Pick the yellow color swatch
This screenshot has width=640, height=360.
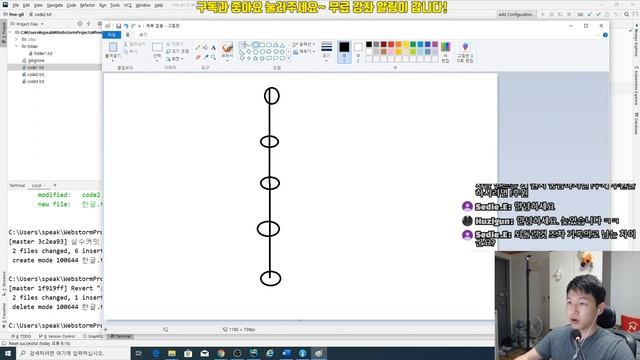(x=406, y=44)
